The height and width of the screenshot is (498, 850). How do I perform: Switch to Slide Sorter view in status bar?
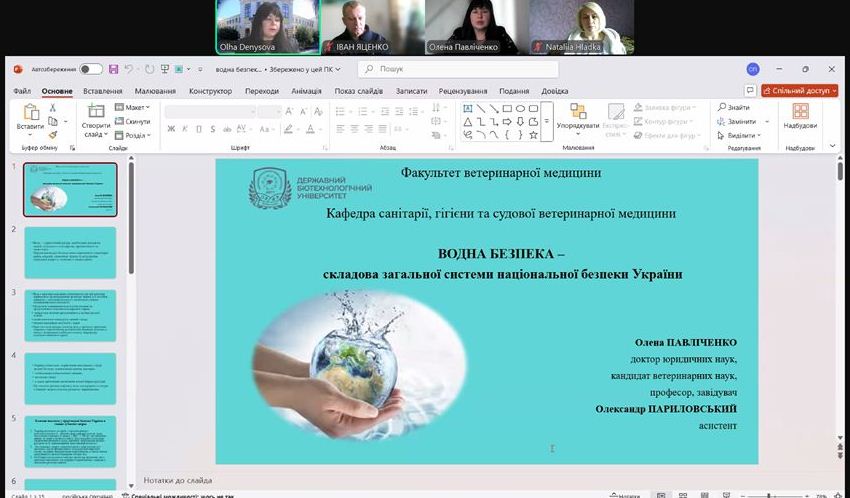click(x=682, y=495)
